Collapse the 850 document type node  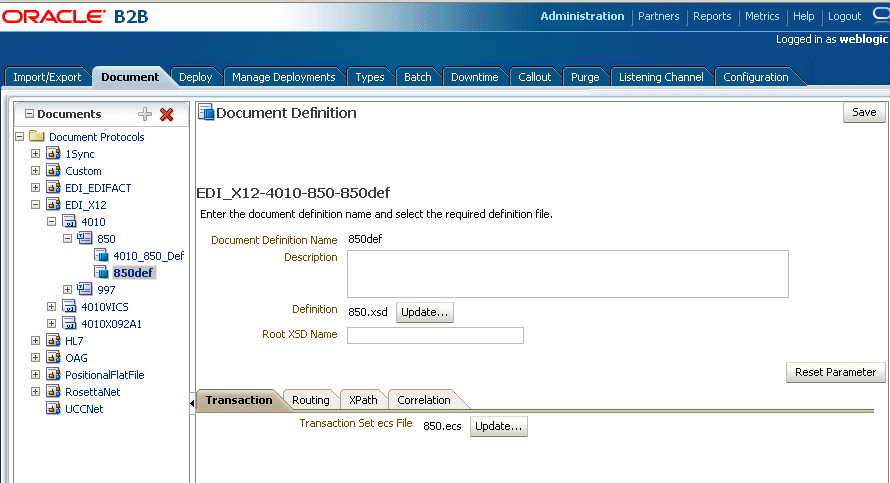point(67,239)
